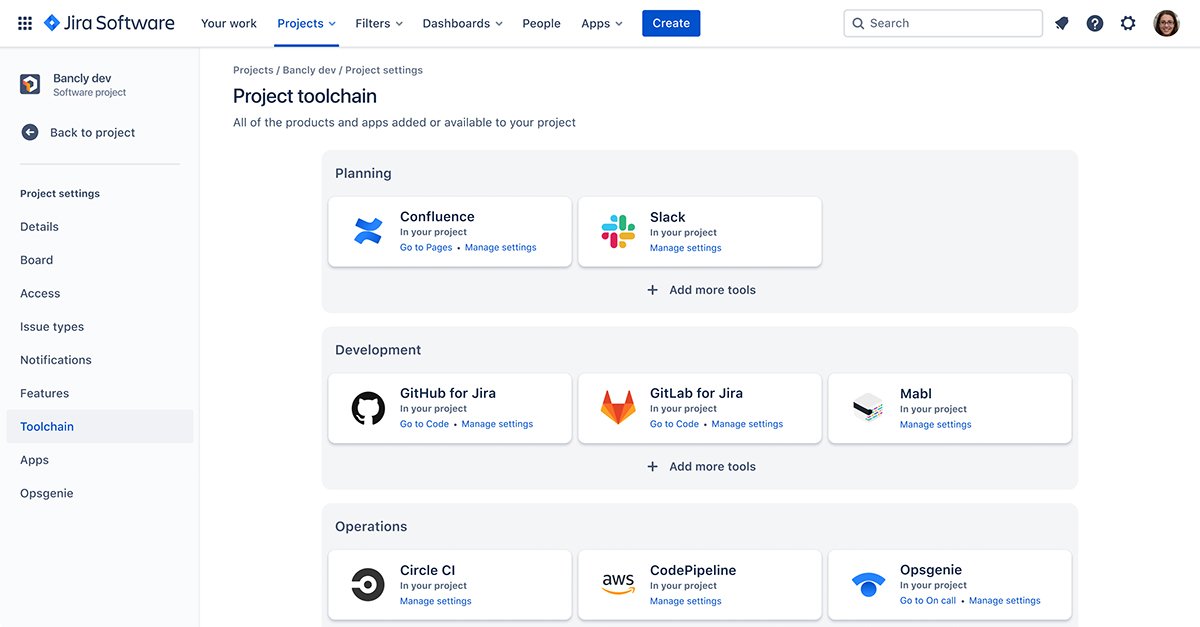Click the Slack icon in Planning section
This screenshot has height=627, width=1200.
coord(617,229)
